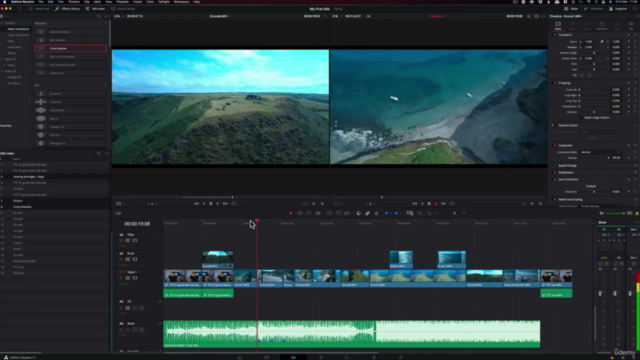The width and height of the screenshot is (640, 360).
Task: Open the Playback menu
Action: pyautogui.click(x=122, y=2)
